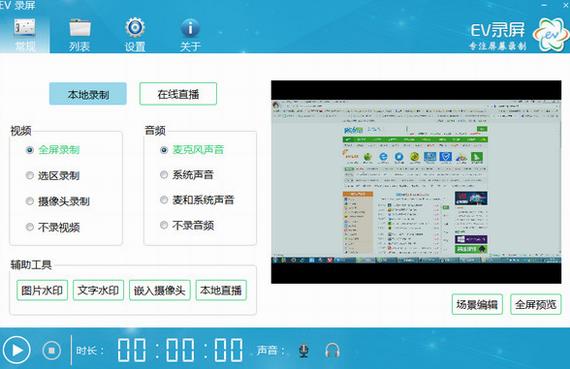Switch to 在线直播 mode
The width and height of the screenshot is (570, 369).
pos(178,94)
